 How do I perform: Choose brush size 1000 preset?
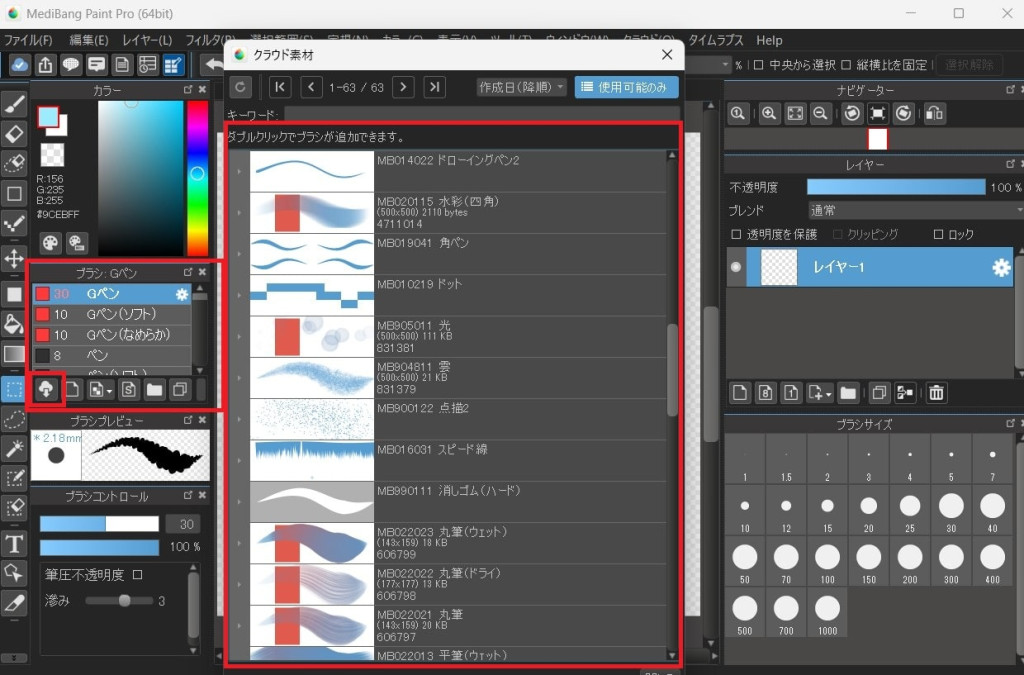[827, 614]
